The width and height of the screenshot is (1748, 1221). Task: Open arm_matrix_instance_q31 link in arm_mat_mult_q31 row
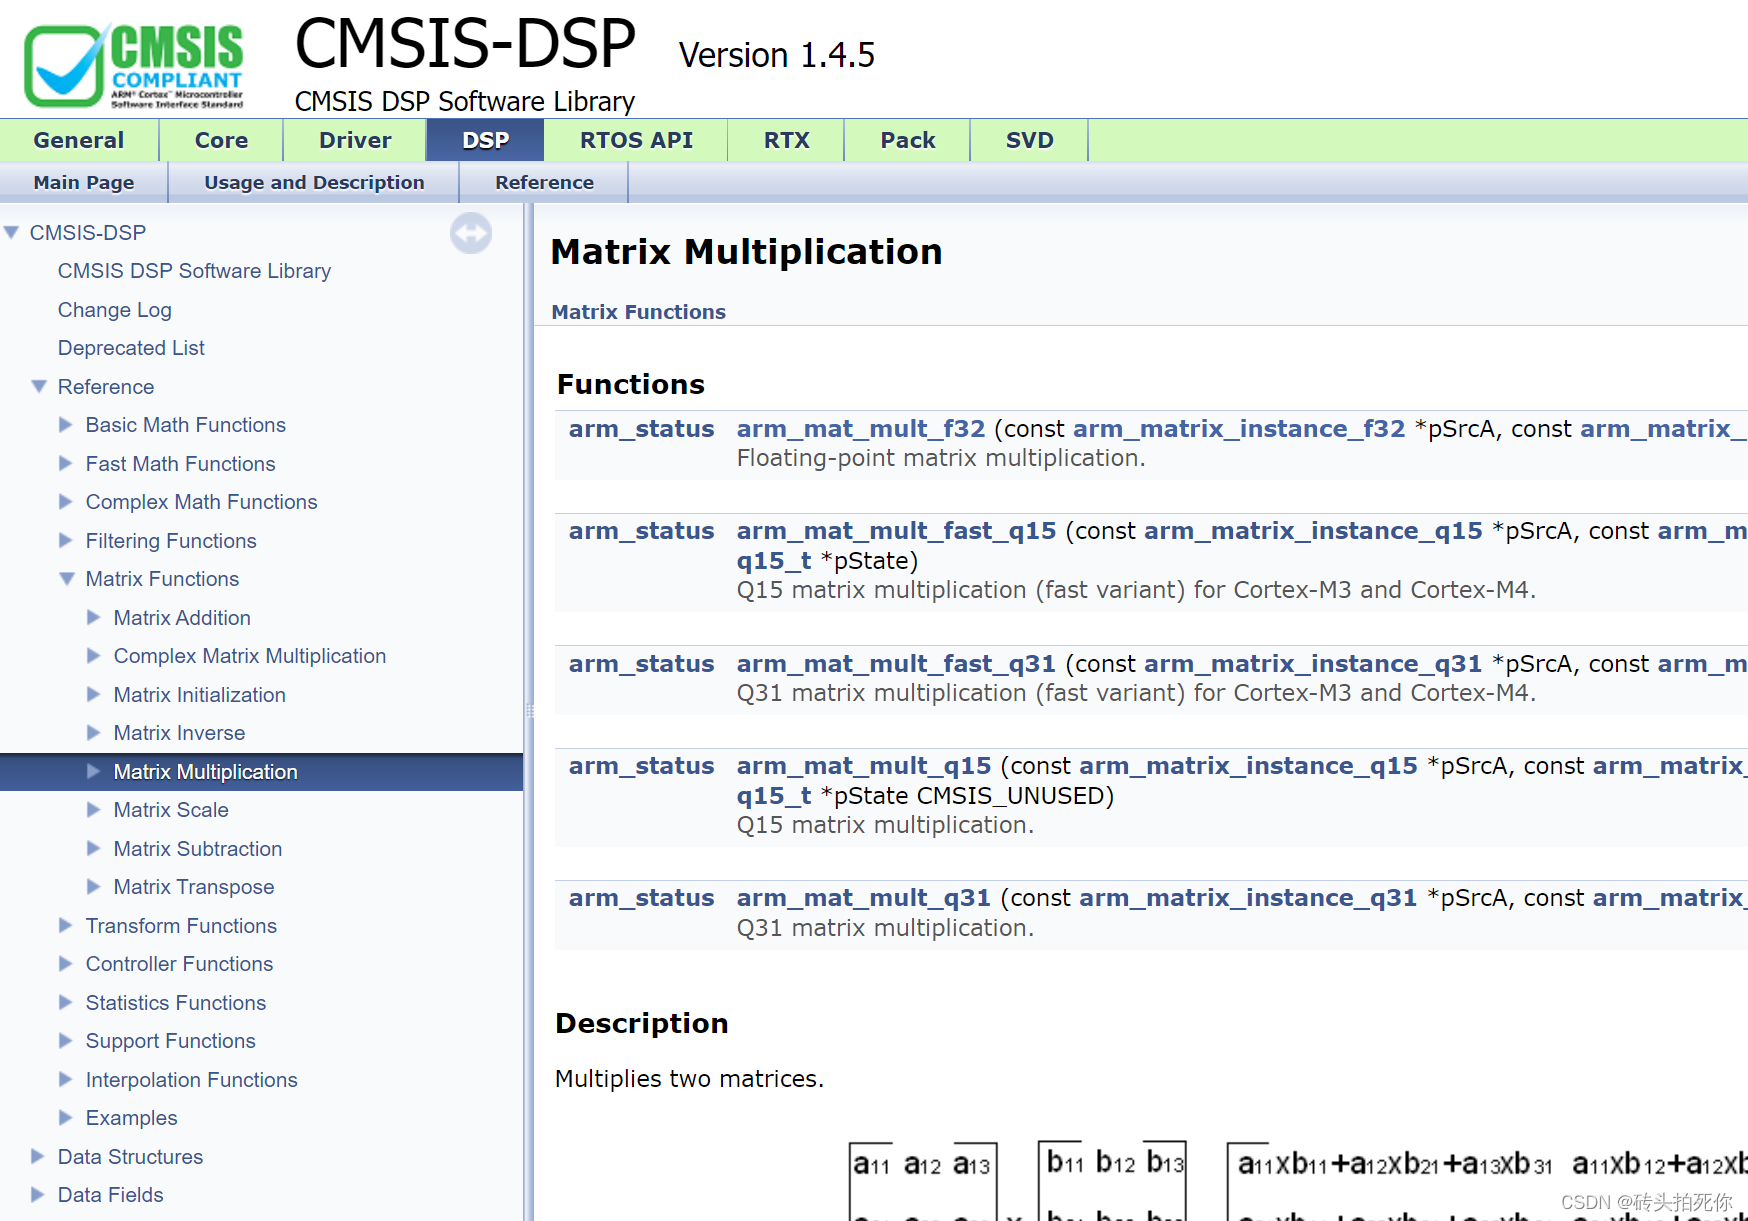coord(1248,898)
